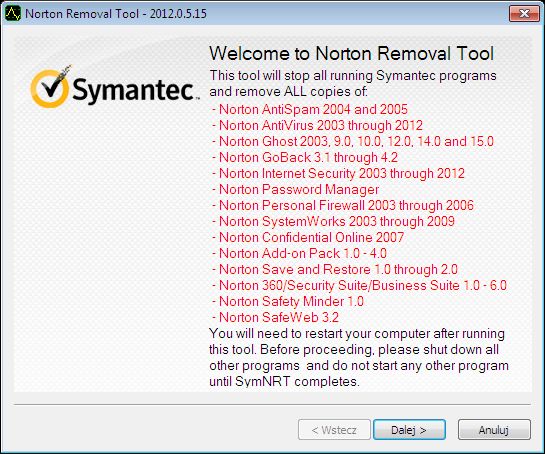
Task: Click the Welcome to Norton Removal Tool heading
Action: point(351,54)
